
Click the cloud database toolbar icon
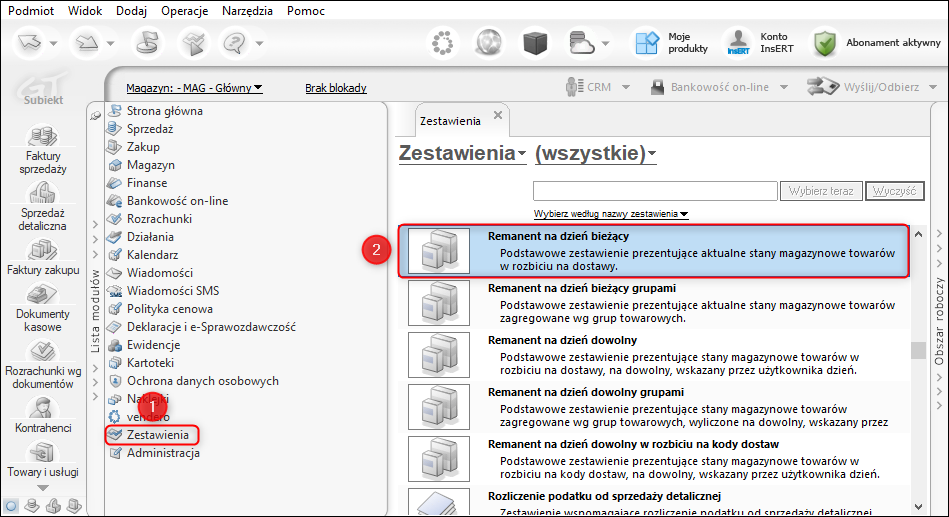coord(582,43)
